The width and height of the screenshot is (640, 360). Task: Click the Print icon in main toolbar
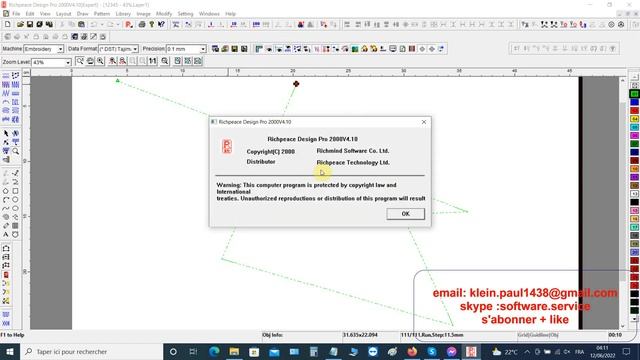tap(142, 24)
